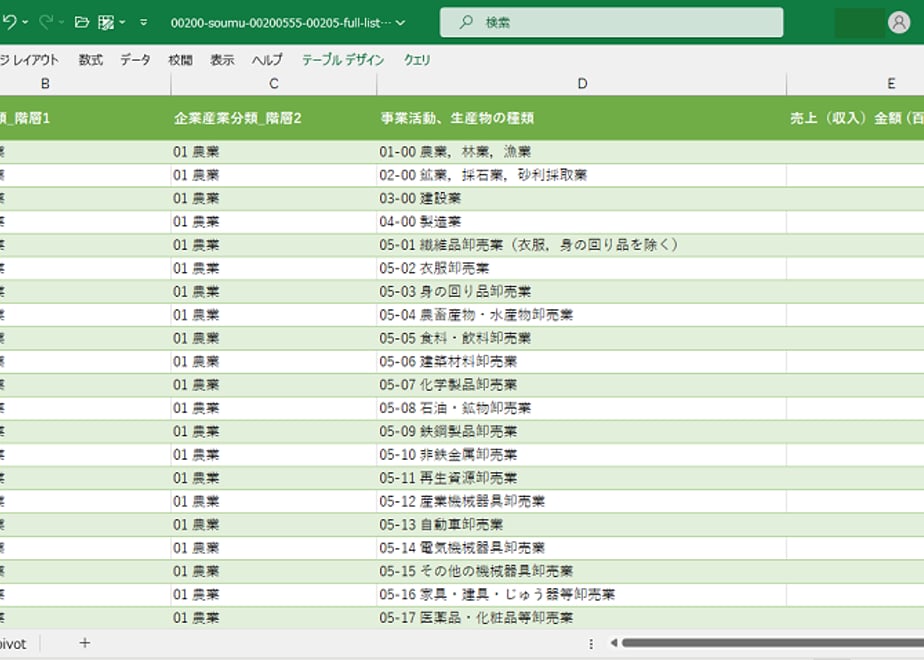Click the Undo icon

coord(9,22)
